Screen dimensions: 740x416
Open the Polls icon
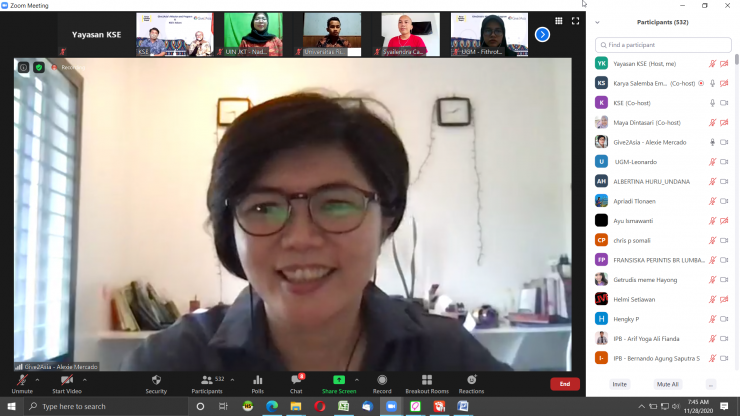258,384
